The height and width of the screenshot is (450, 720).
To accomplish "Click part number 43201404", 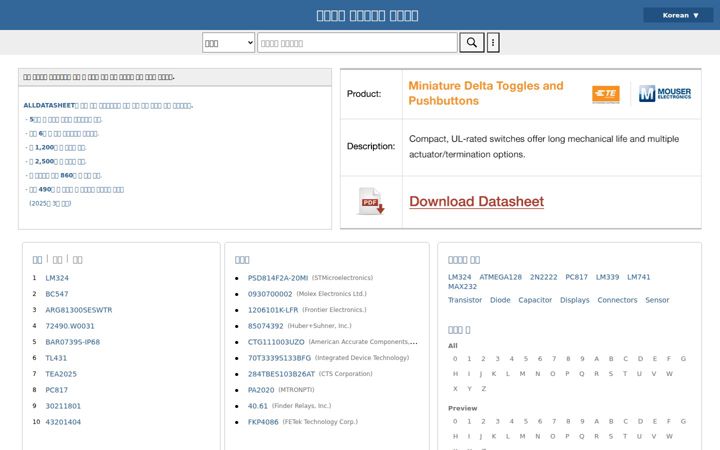I will coord(63,422).
